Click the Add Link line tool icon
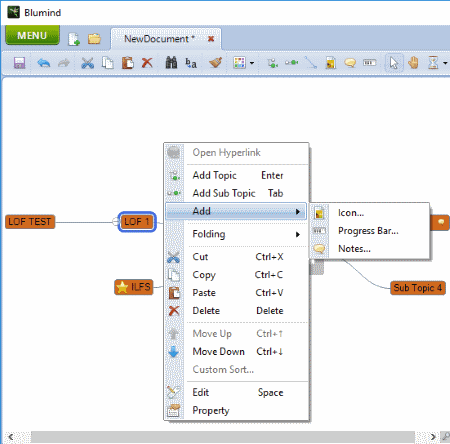The image size is (450, 444). [x=311, y=62]
